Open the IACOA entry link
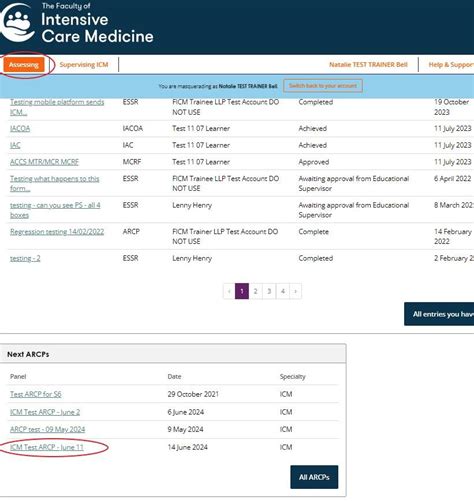This screenshot has width=474, height=501. coord(20,129)
